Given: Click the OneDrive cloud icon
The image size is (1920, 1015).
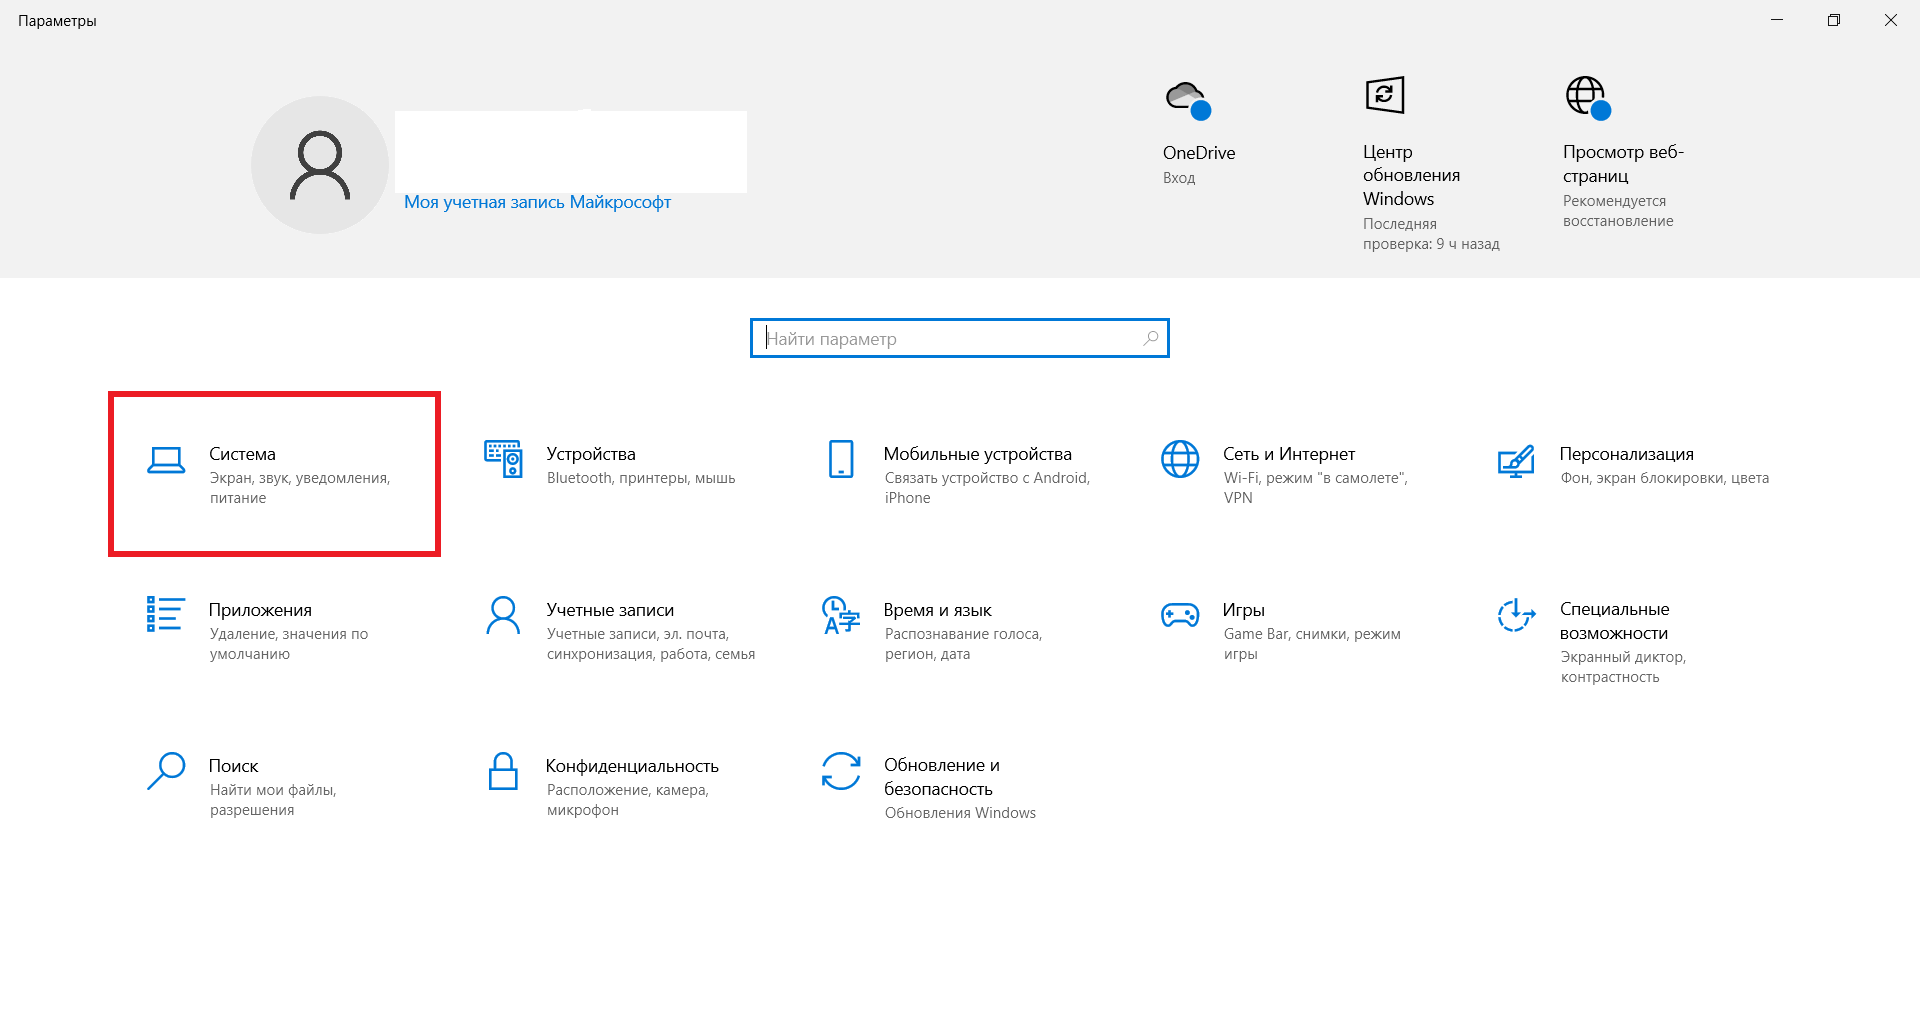Looking at the screenshot, I should (1188, 100).
